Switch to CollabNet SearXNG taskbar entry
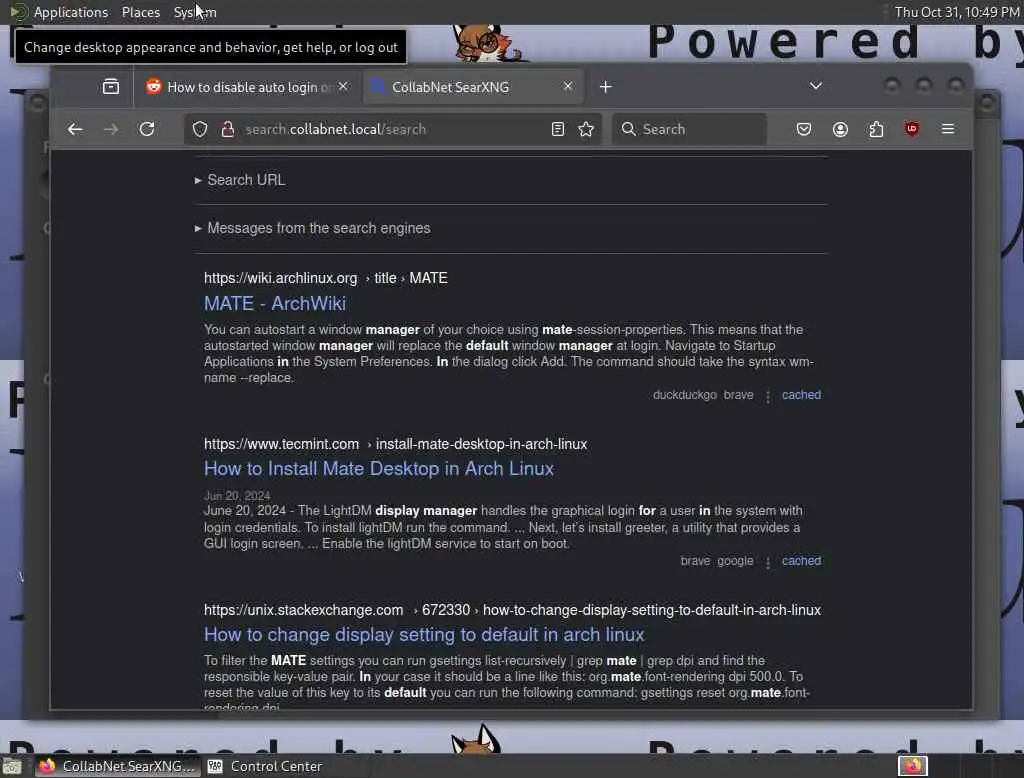The width and height of the screenshot is (1024, 778). point(116,766)
